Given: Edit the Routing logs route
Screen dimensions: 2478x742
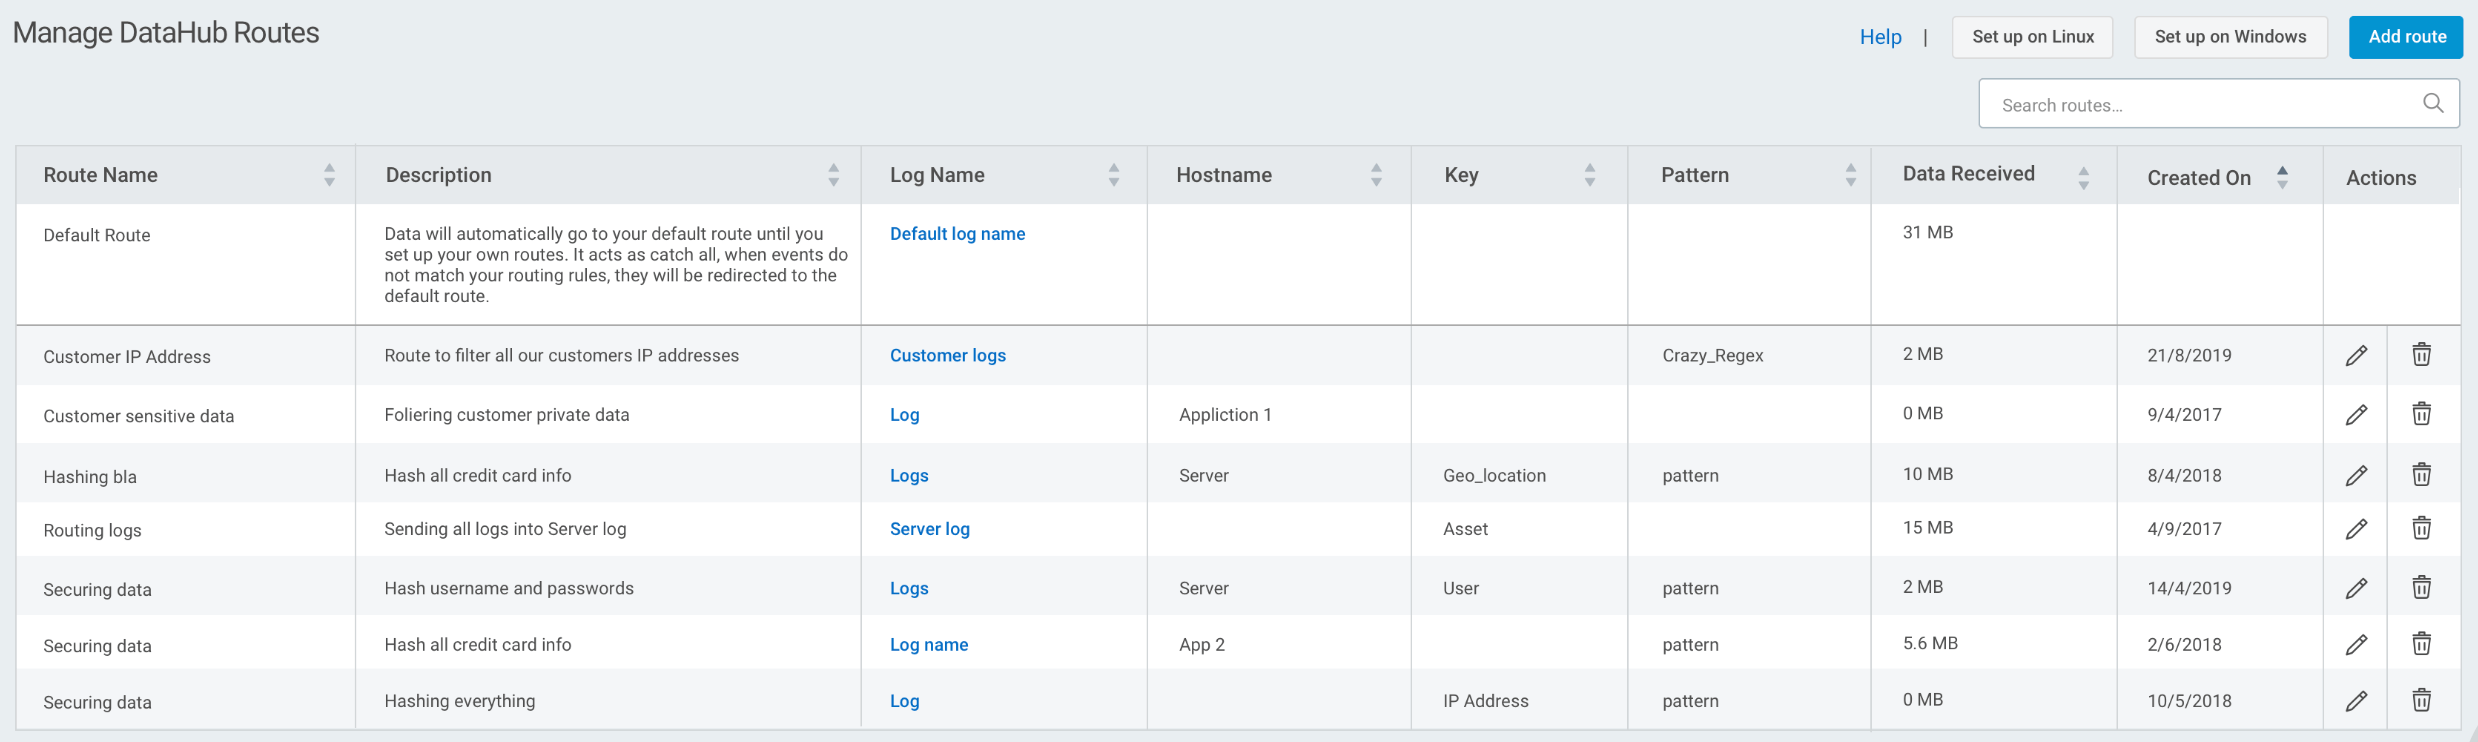Looking at the screenshot, I should coord(2356,528).
